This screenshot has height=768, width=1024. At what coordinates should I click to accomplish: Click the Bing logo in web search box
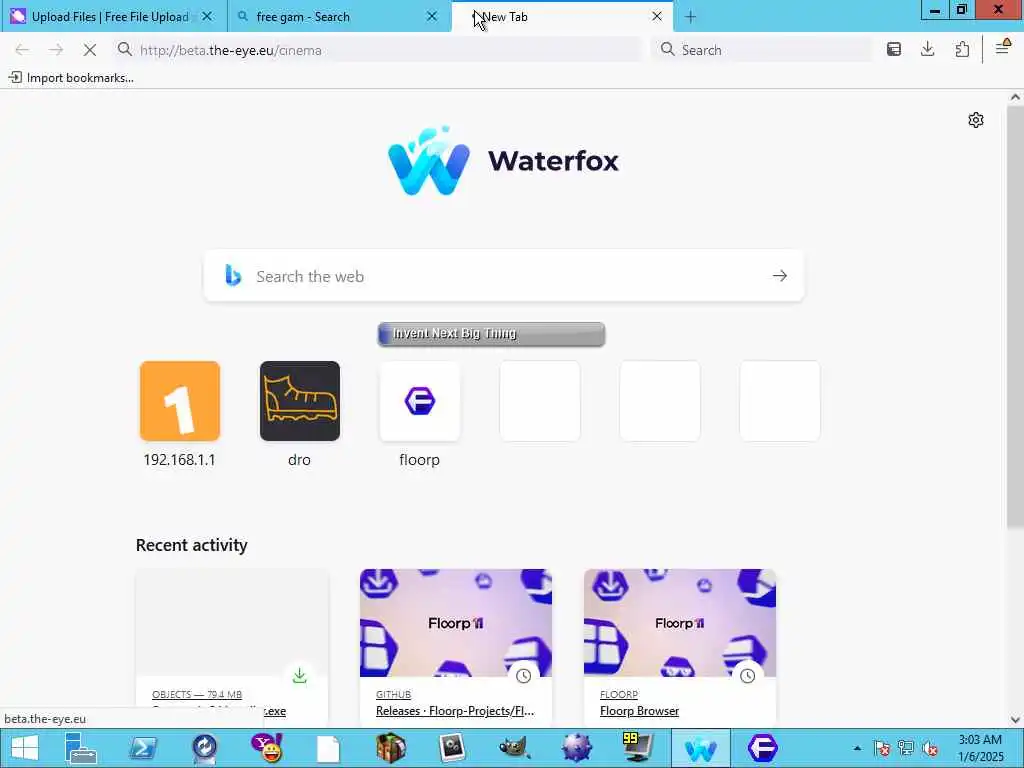tap(232, 276)
